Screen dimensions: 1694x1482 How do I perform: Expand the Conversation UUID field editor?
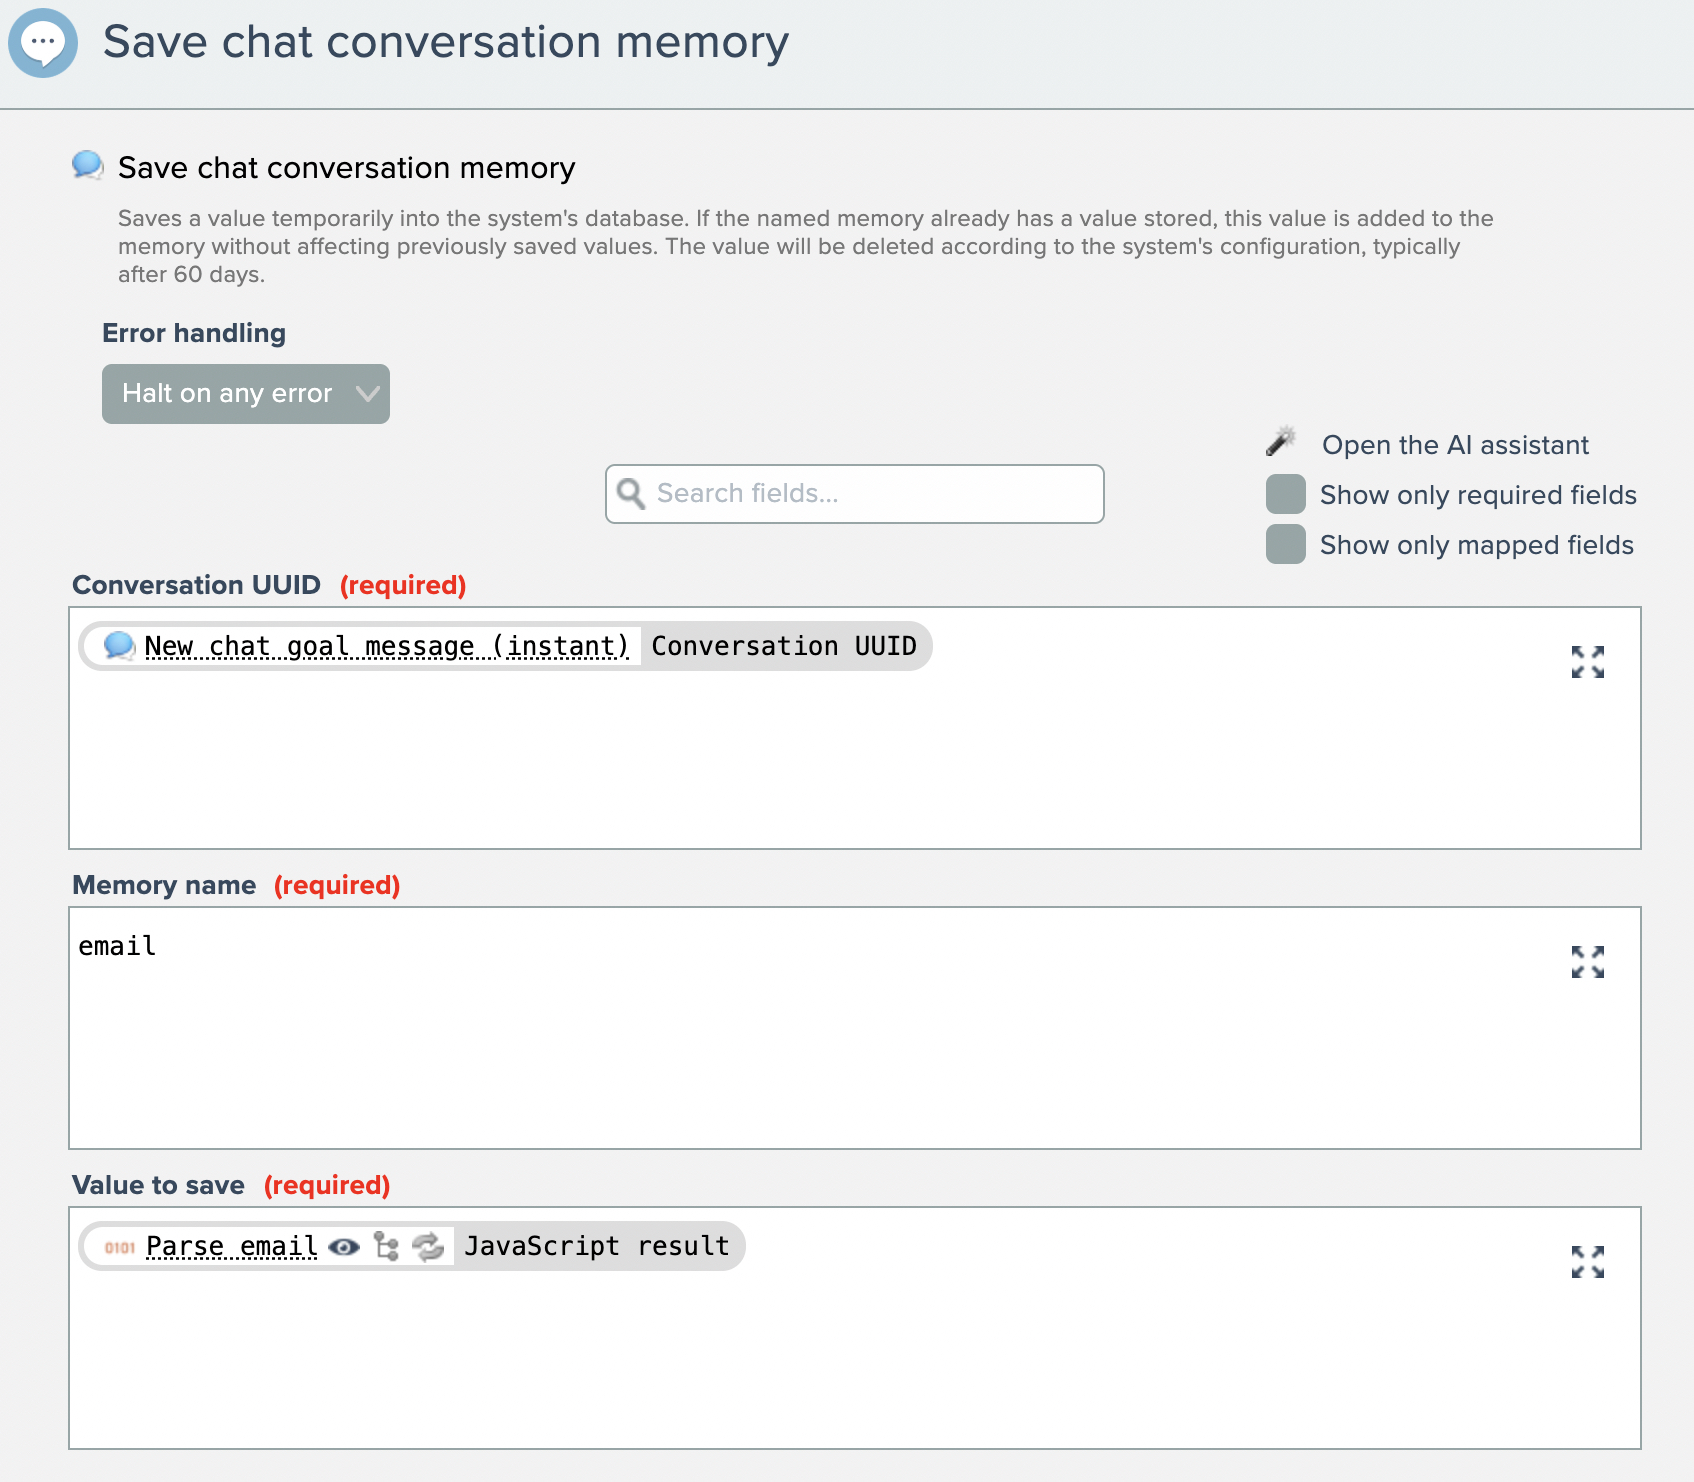tap(1587, 662)
